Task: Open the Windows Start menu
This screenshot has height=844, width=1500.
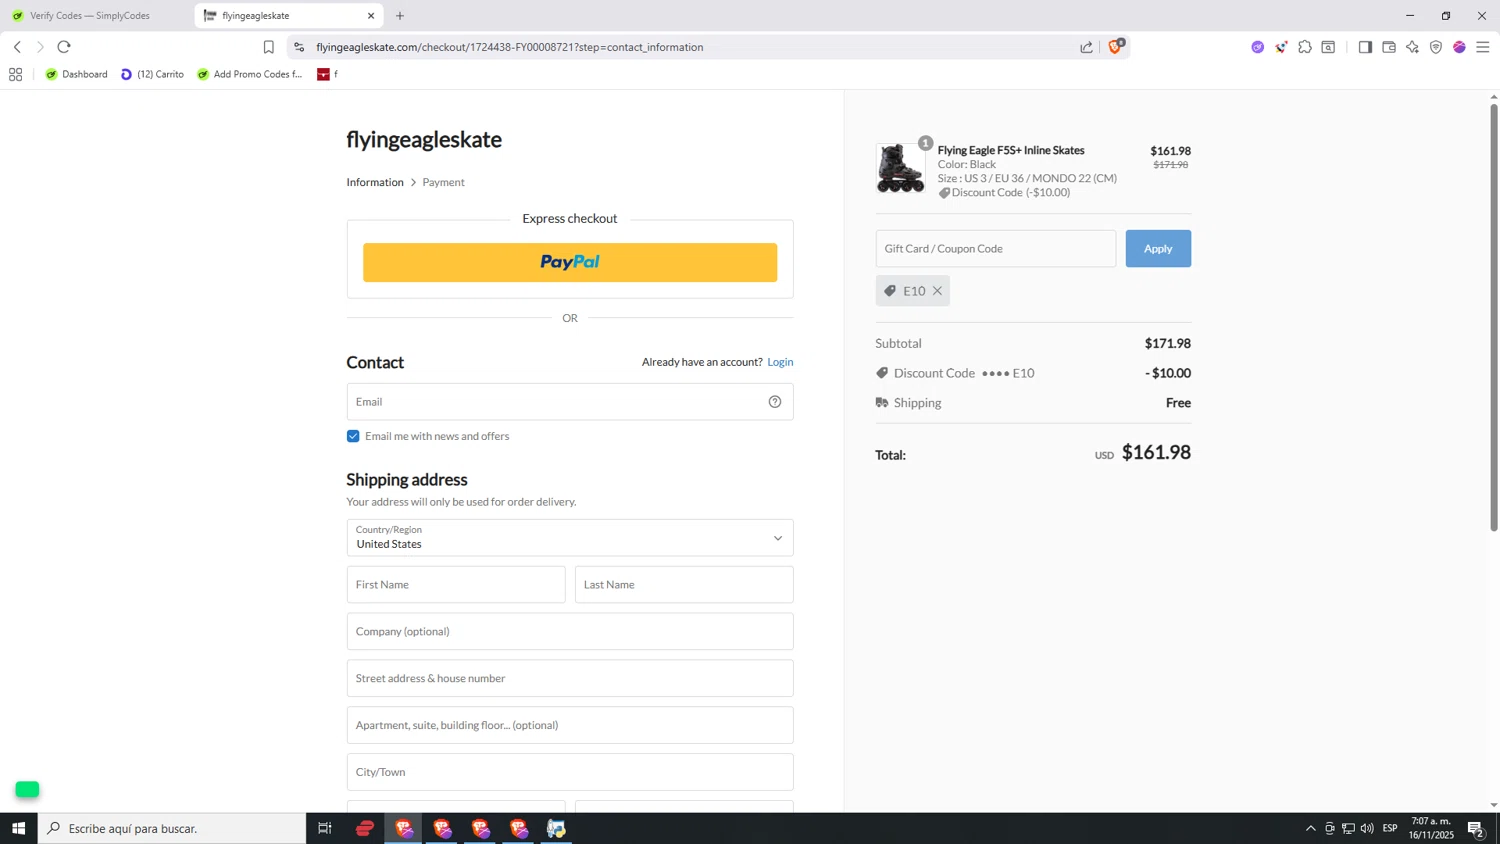Action: click(x=18, y=828)
